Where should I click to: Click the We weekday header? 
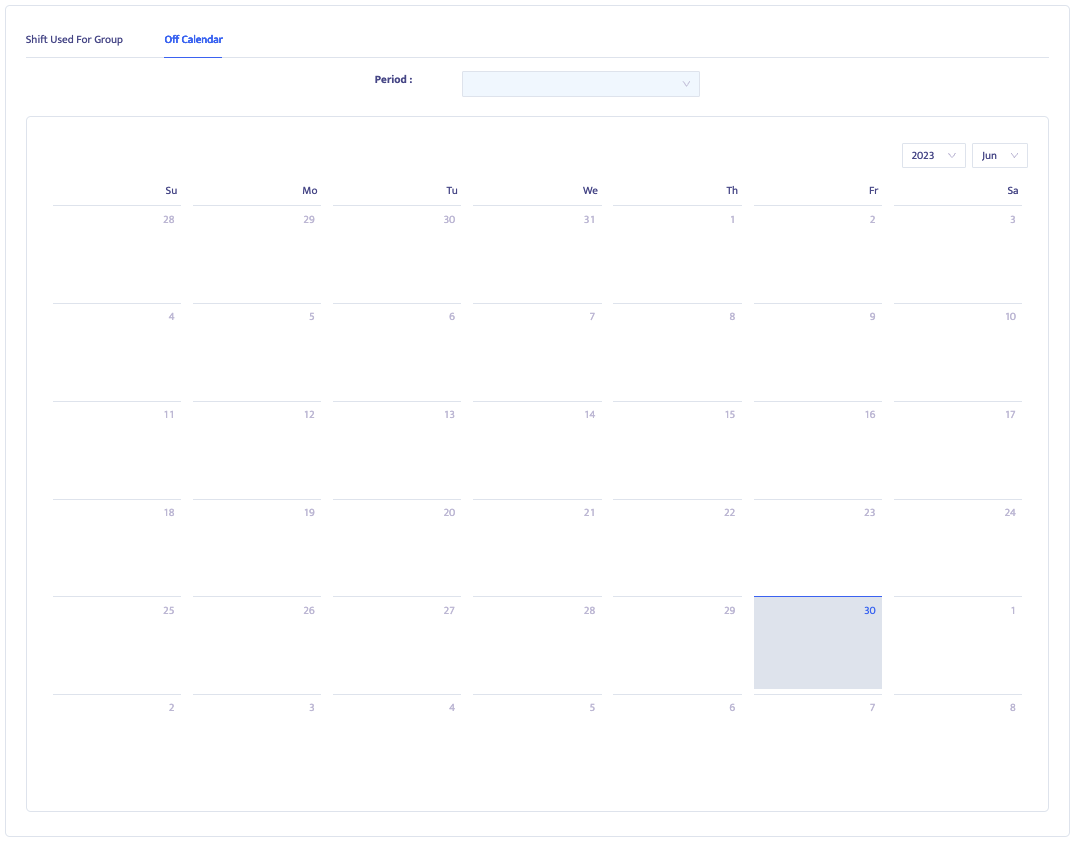(x=590, y=190)
